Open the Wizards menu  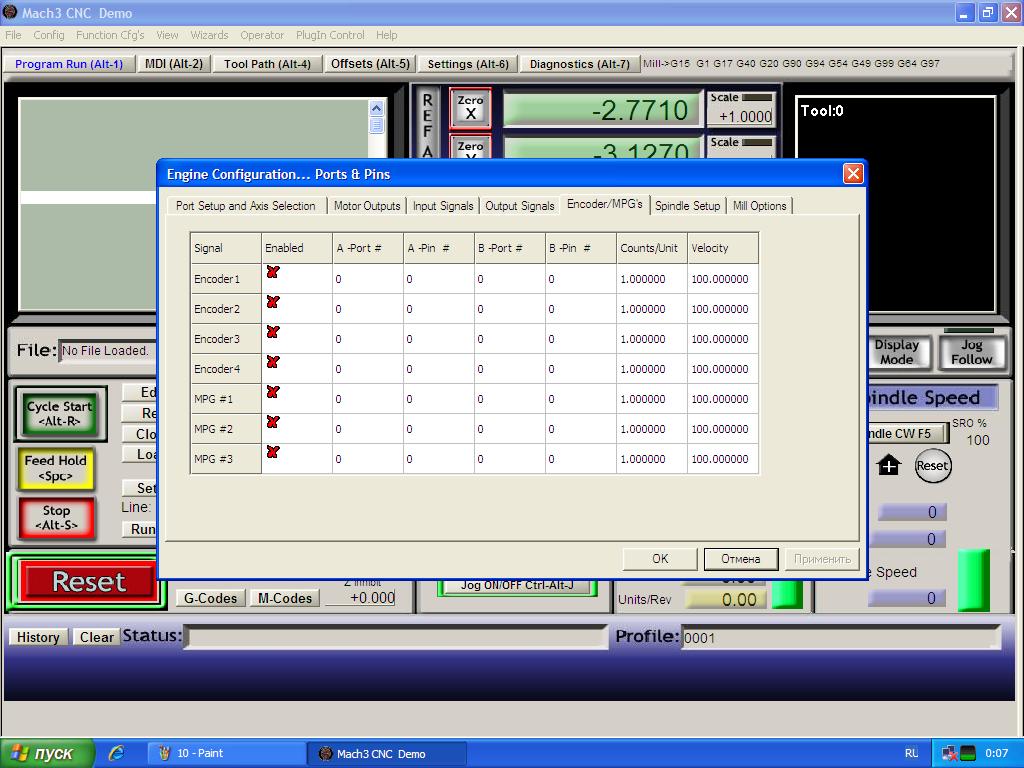(209, 35)
